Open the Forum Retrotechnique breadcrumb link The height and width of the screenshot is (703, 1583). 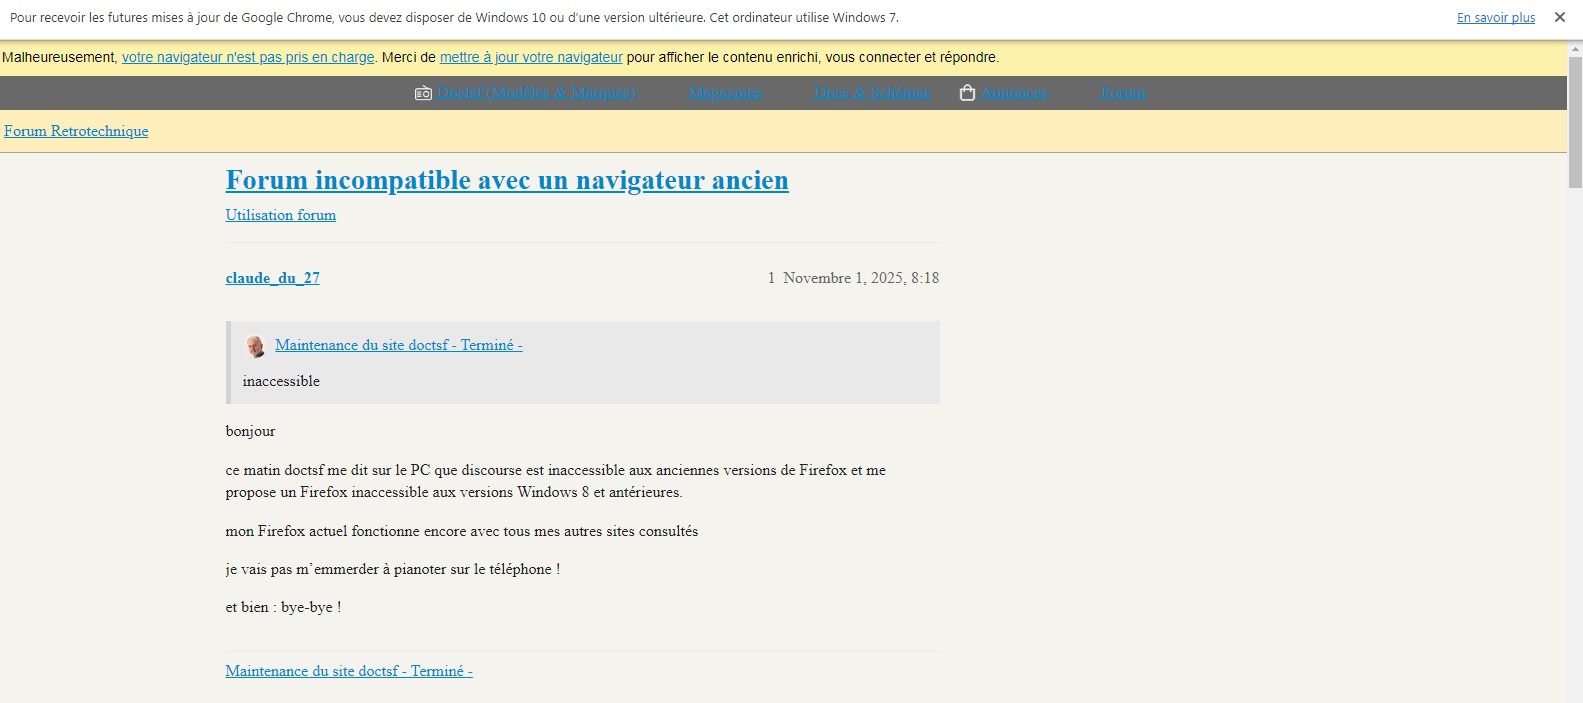tap(76, 131)
